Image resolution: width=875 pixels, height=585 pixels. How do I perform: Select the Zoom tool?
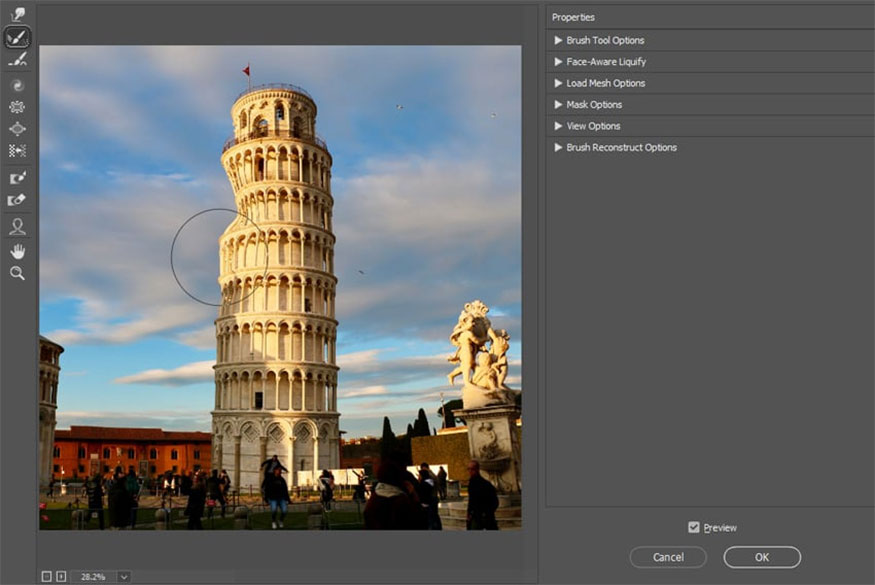pyautogui.click(x=17, y=273)
